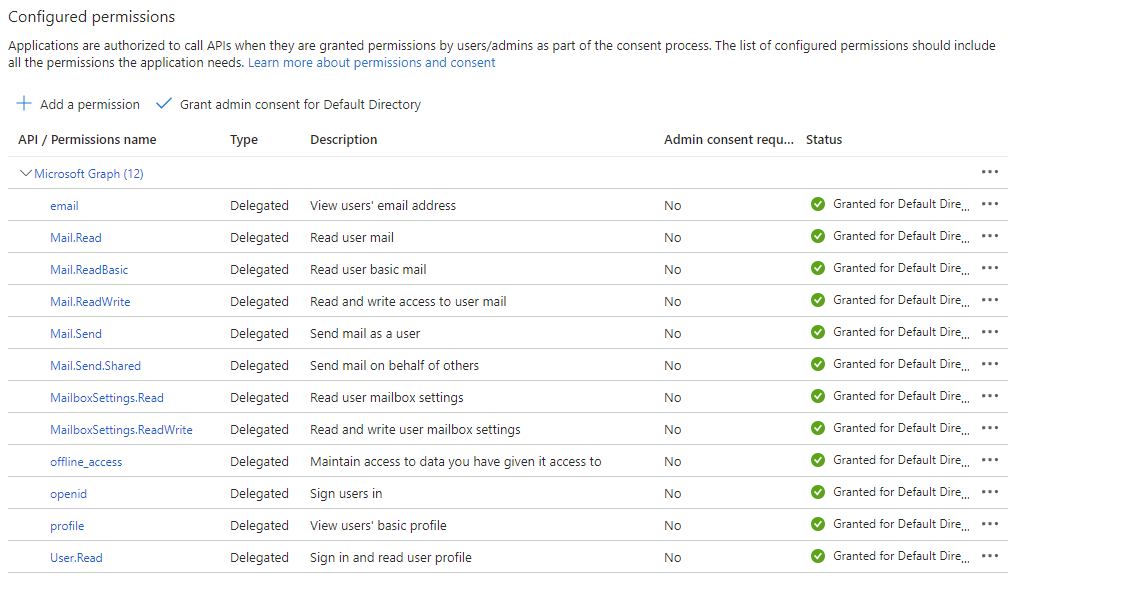The height and width of the screenshot is (594, 1121).
Task: Click Granted for Default Dire... status for offline_access
Action: tap(902, 460)
